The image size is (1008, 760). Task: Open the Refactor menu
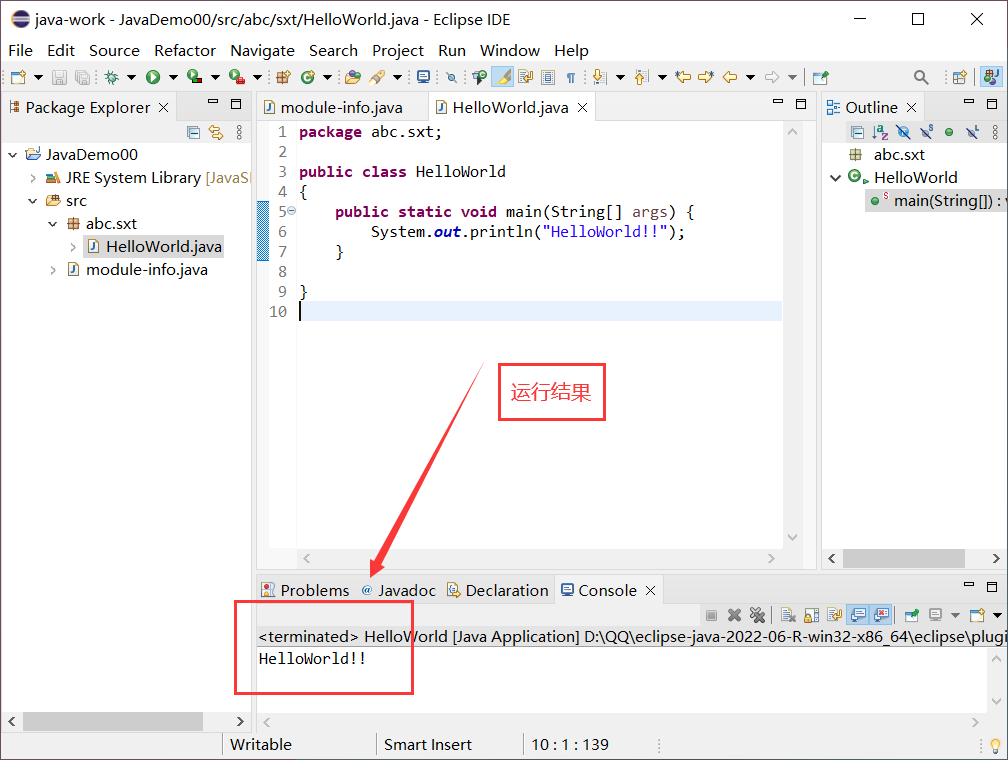(x=184, y=51)
